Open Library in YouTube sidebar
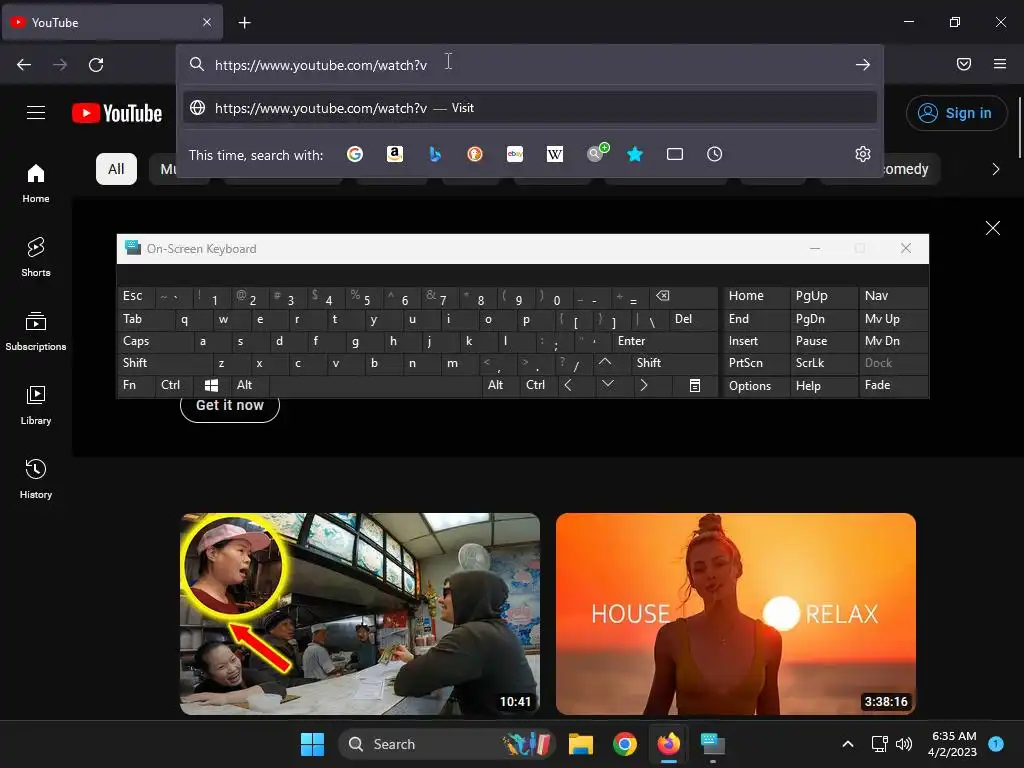 [x=36, y=405]
